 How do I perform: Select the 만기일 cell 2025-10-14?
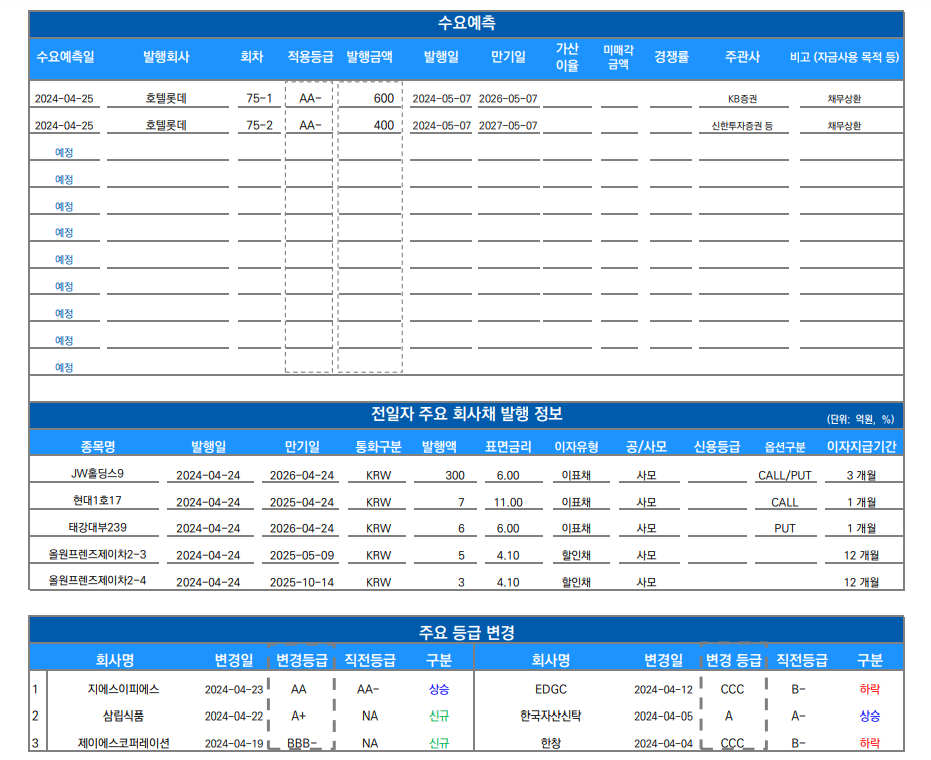pos(301,582)
